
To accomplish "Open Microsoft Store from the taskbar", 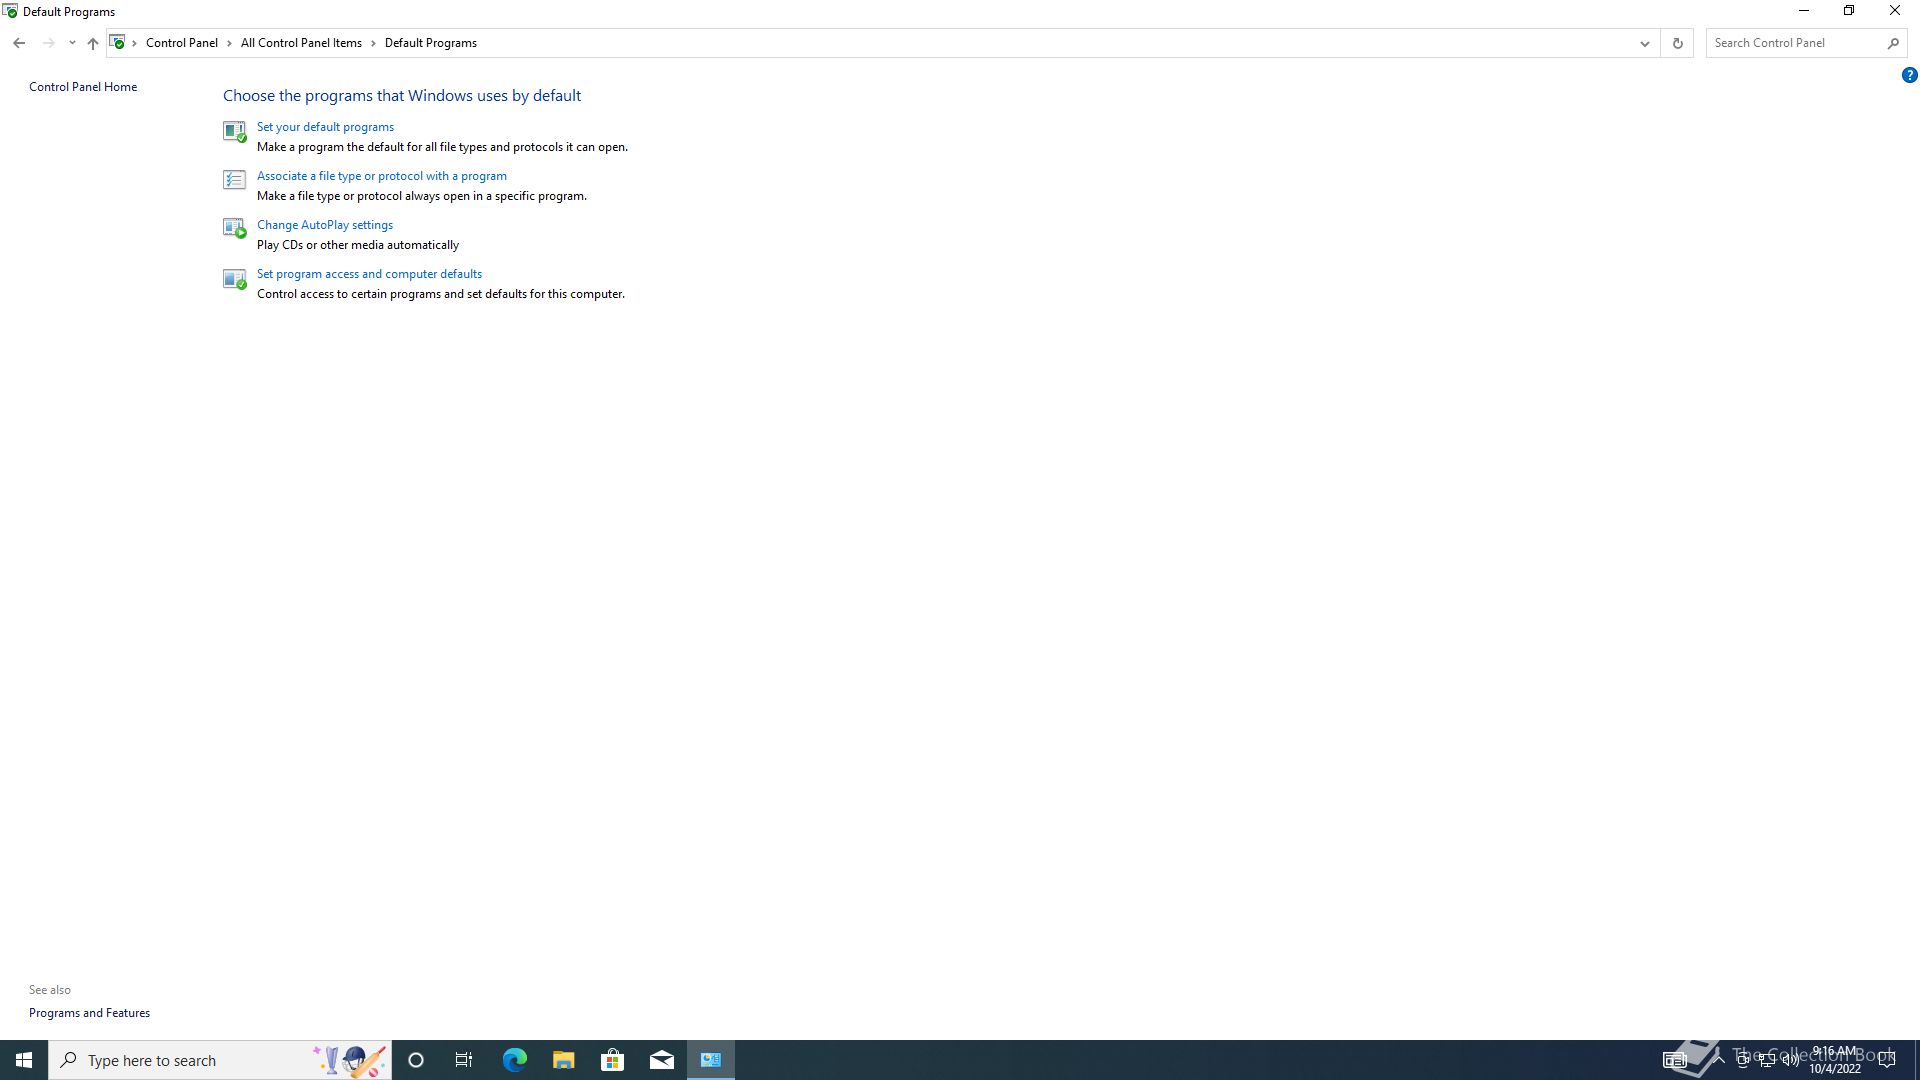I will [x=612, y=1060].
